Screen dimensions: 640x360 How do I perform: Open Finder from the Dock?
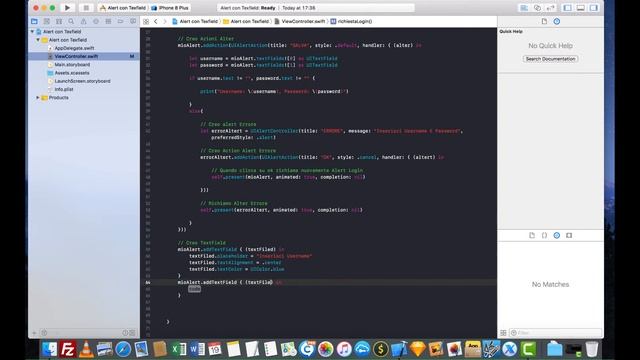(x=49, y=349)
